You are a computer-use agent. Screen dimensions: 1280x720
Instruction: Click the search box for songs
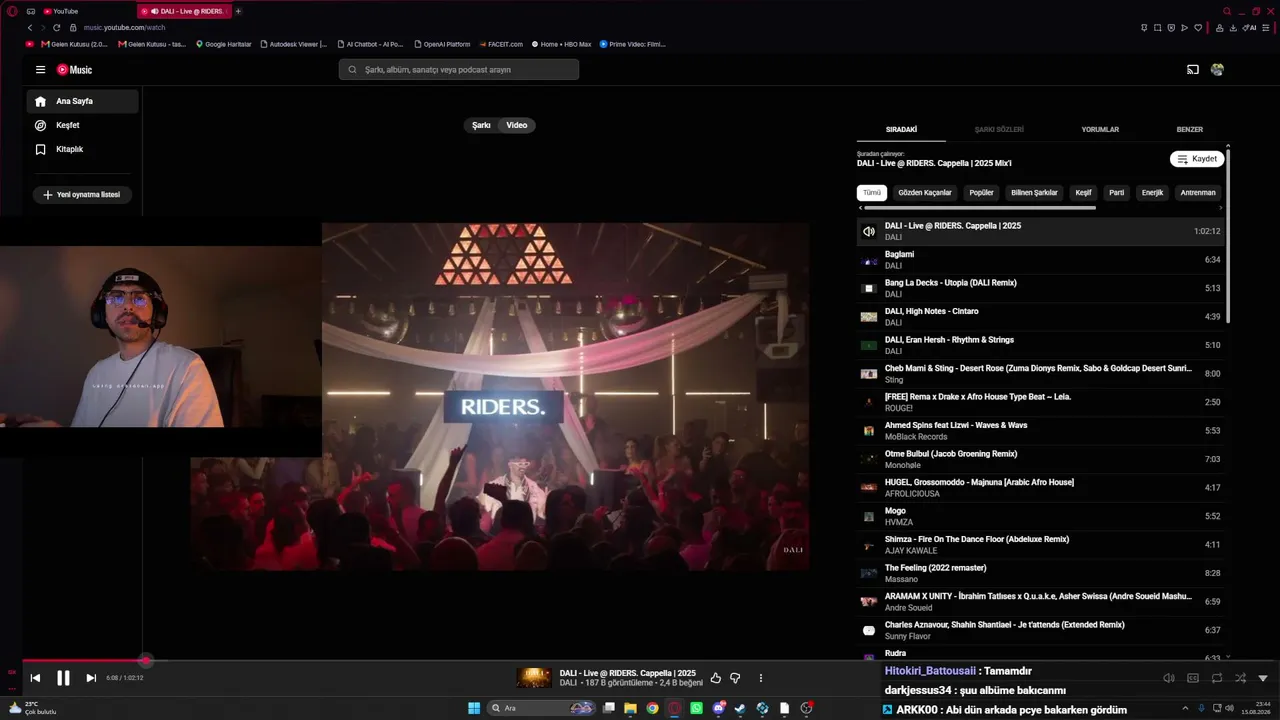pyautogui.click(x=458, y=70)
